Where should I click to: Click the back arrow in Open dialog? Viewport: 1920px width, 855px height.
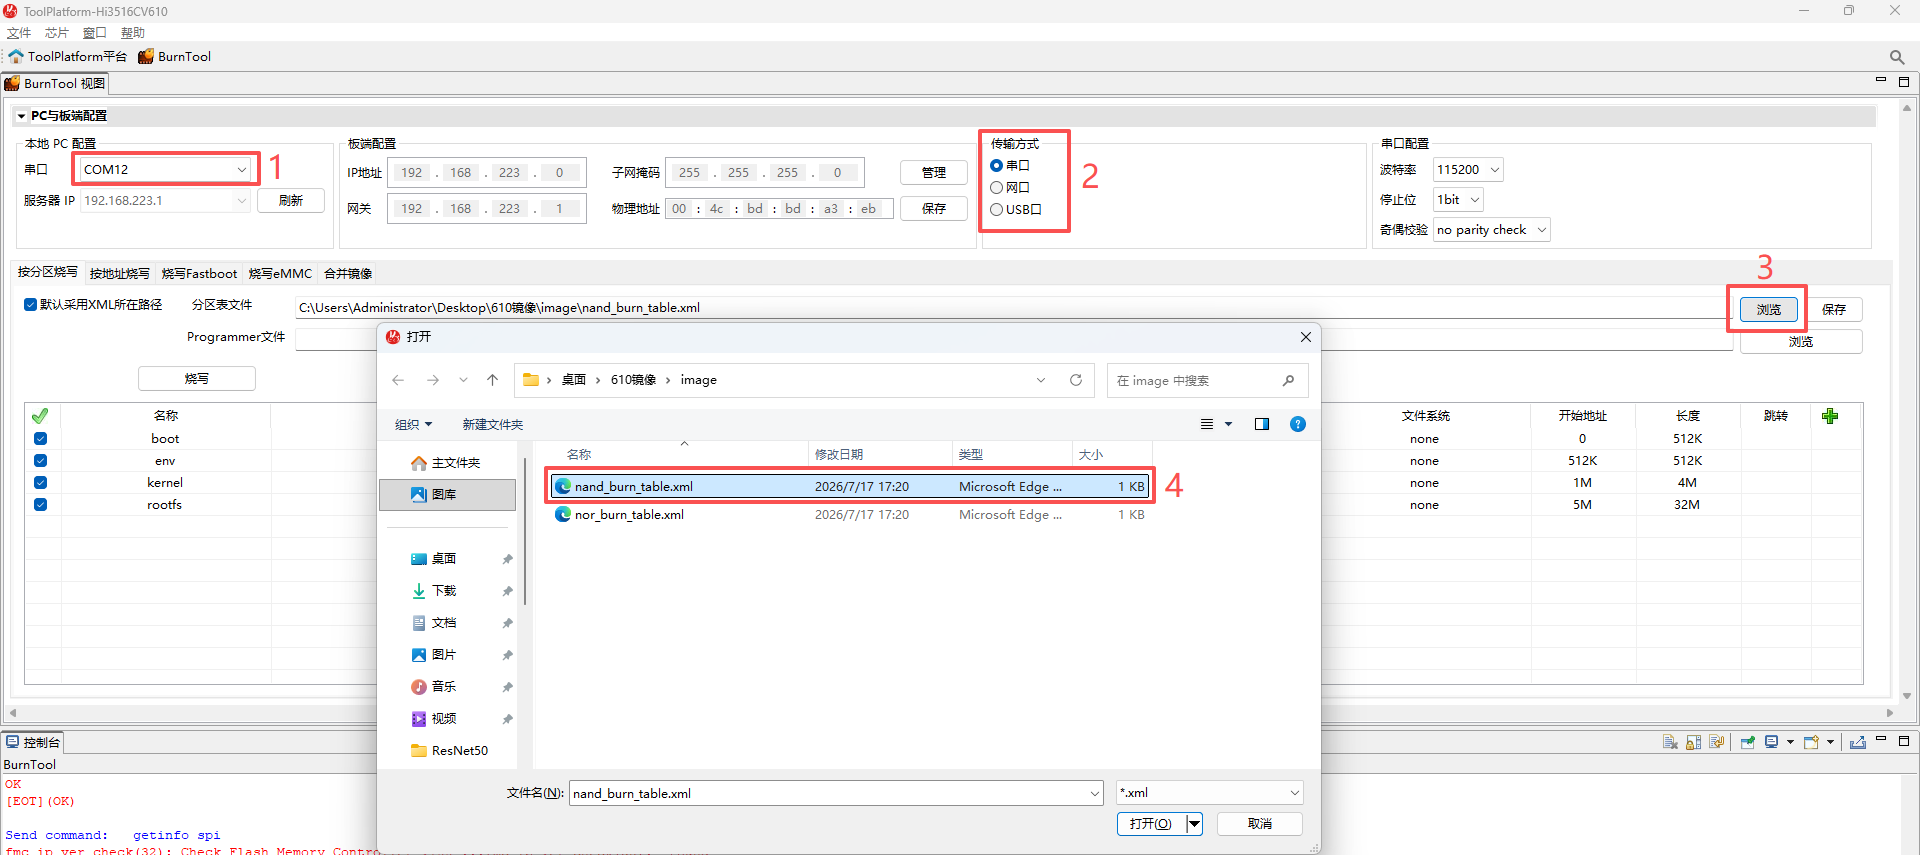tap(398, 380)
